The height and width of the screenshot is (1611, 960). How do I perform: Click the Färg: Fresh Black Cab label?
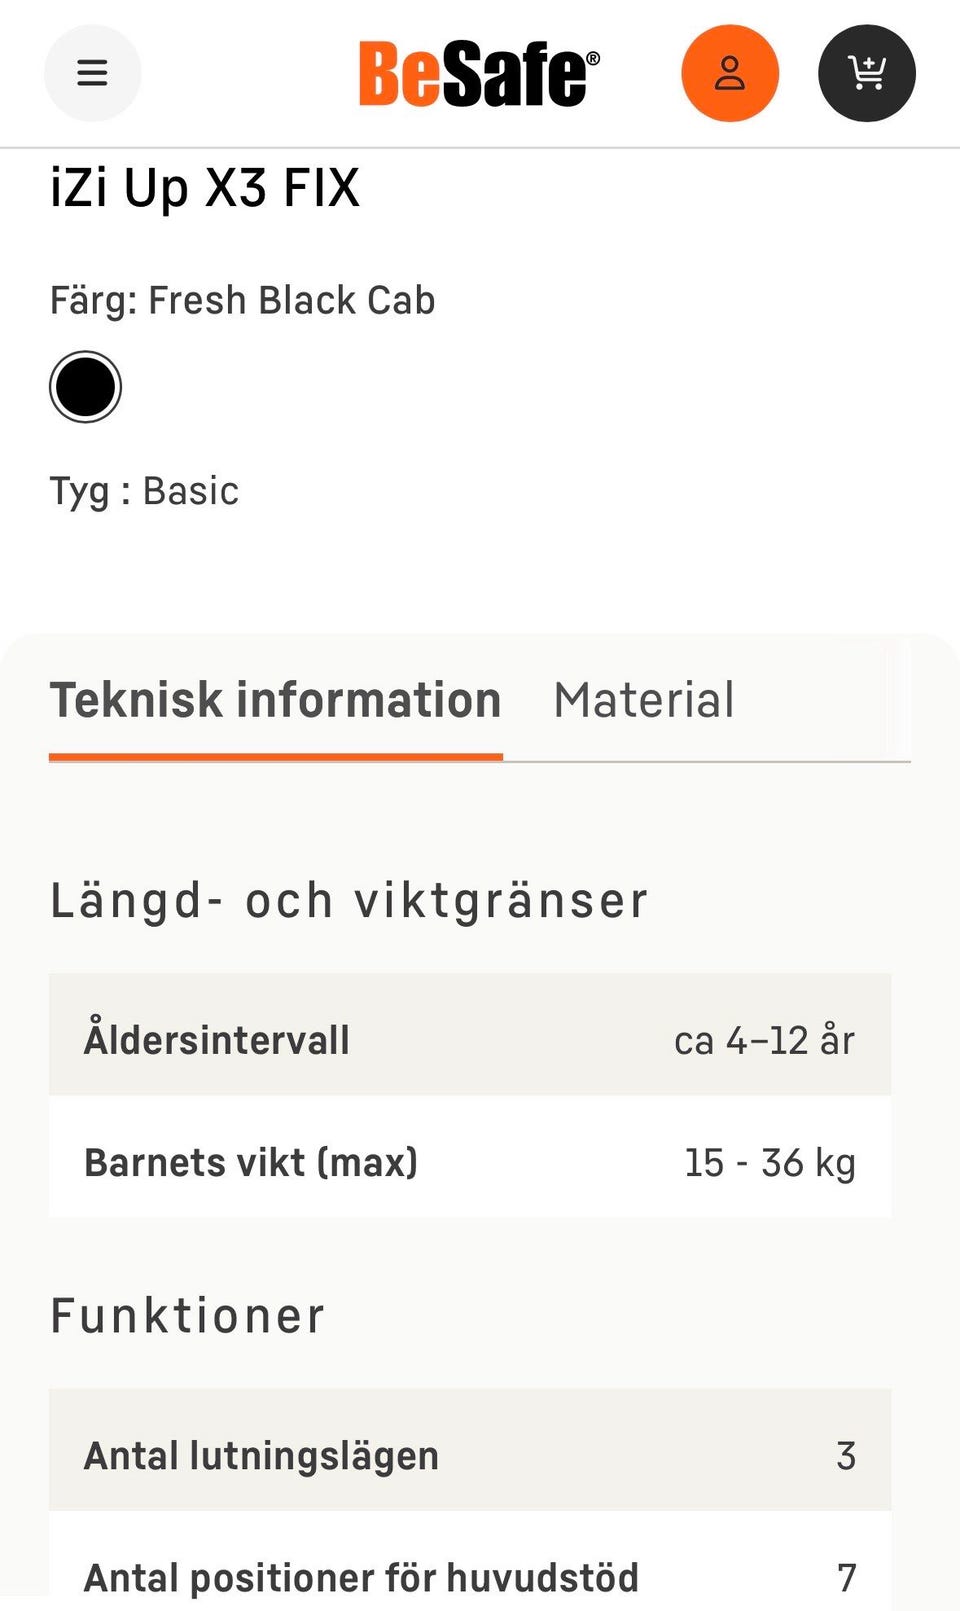point(243,300)
